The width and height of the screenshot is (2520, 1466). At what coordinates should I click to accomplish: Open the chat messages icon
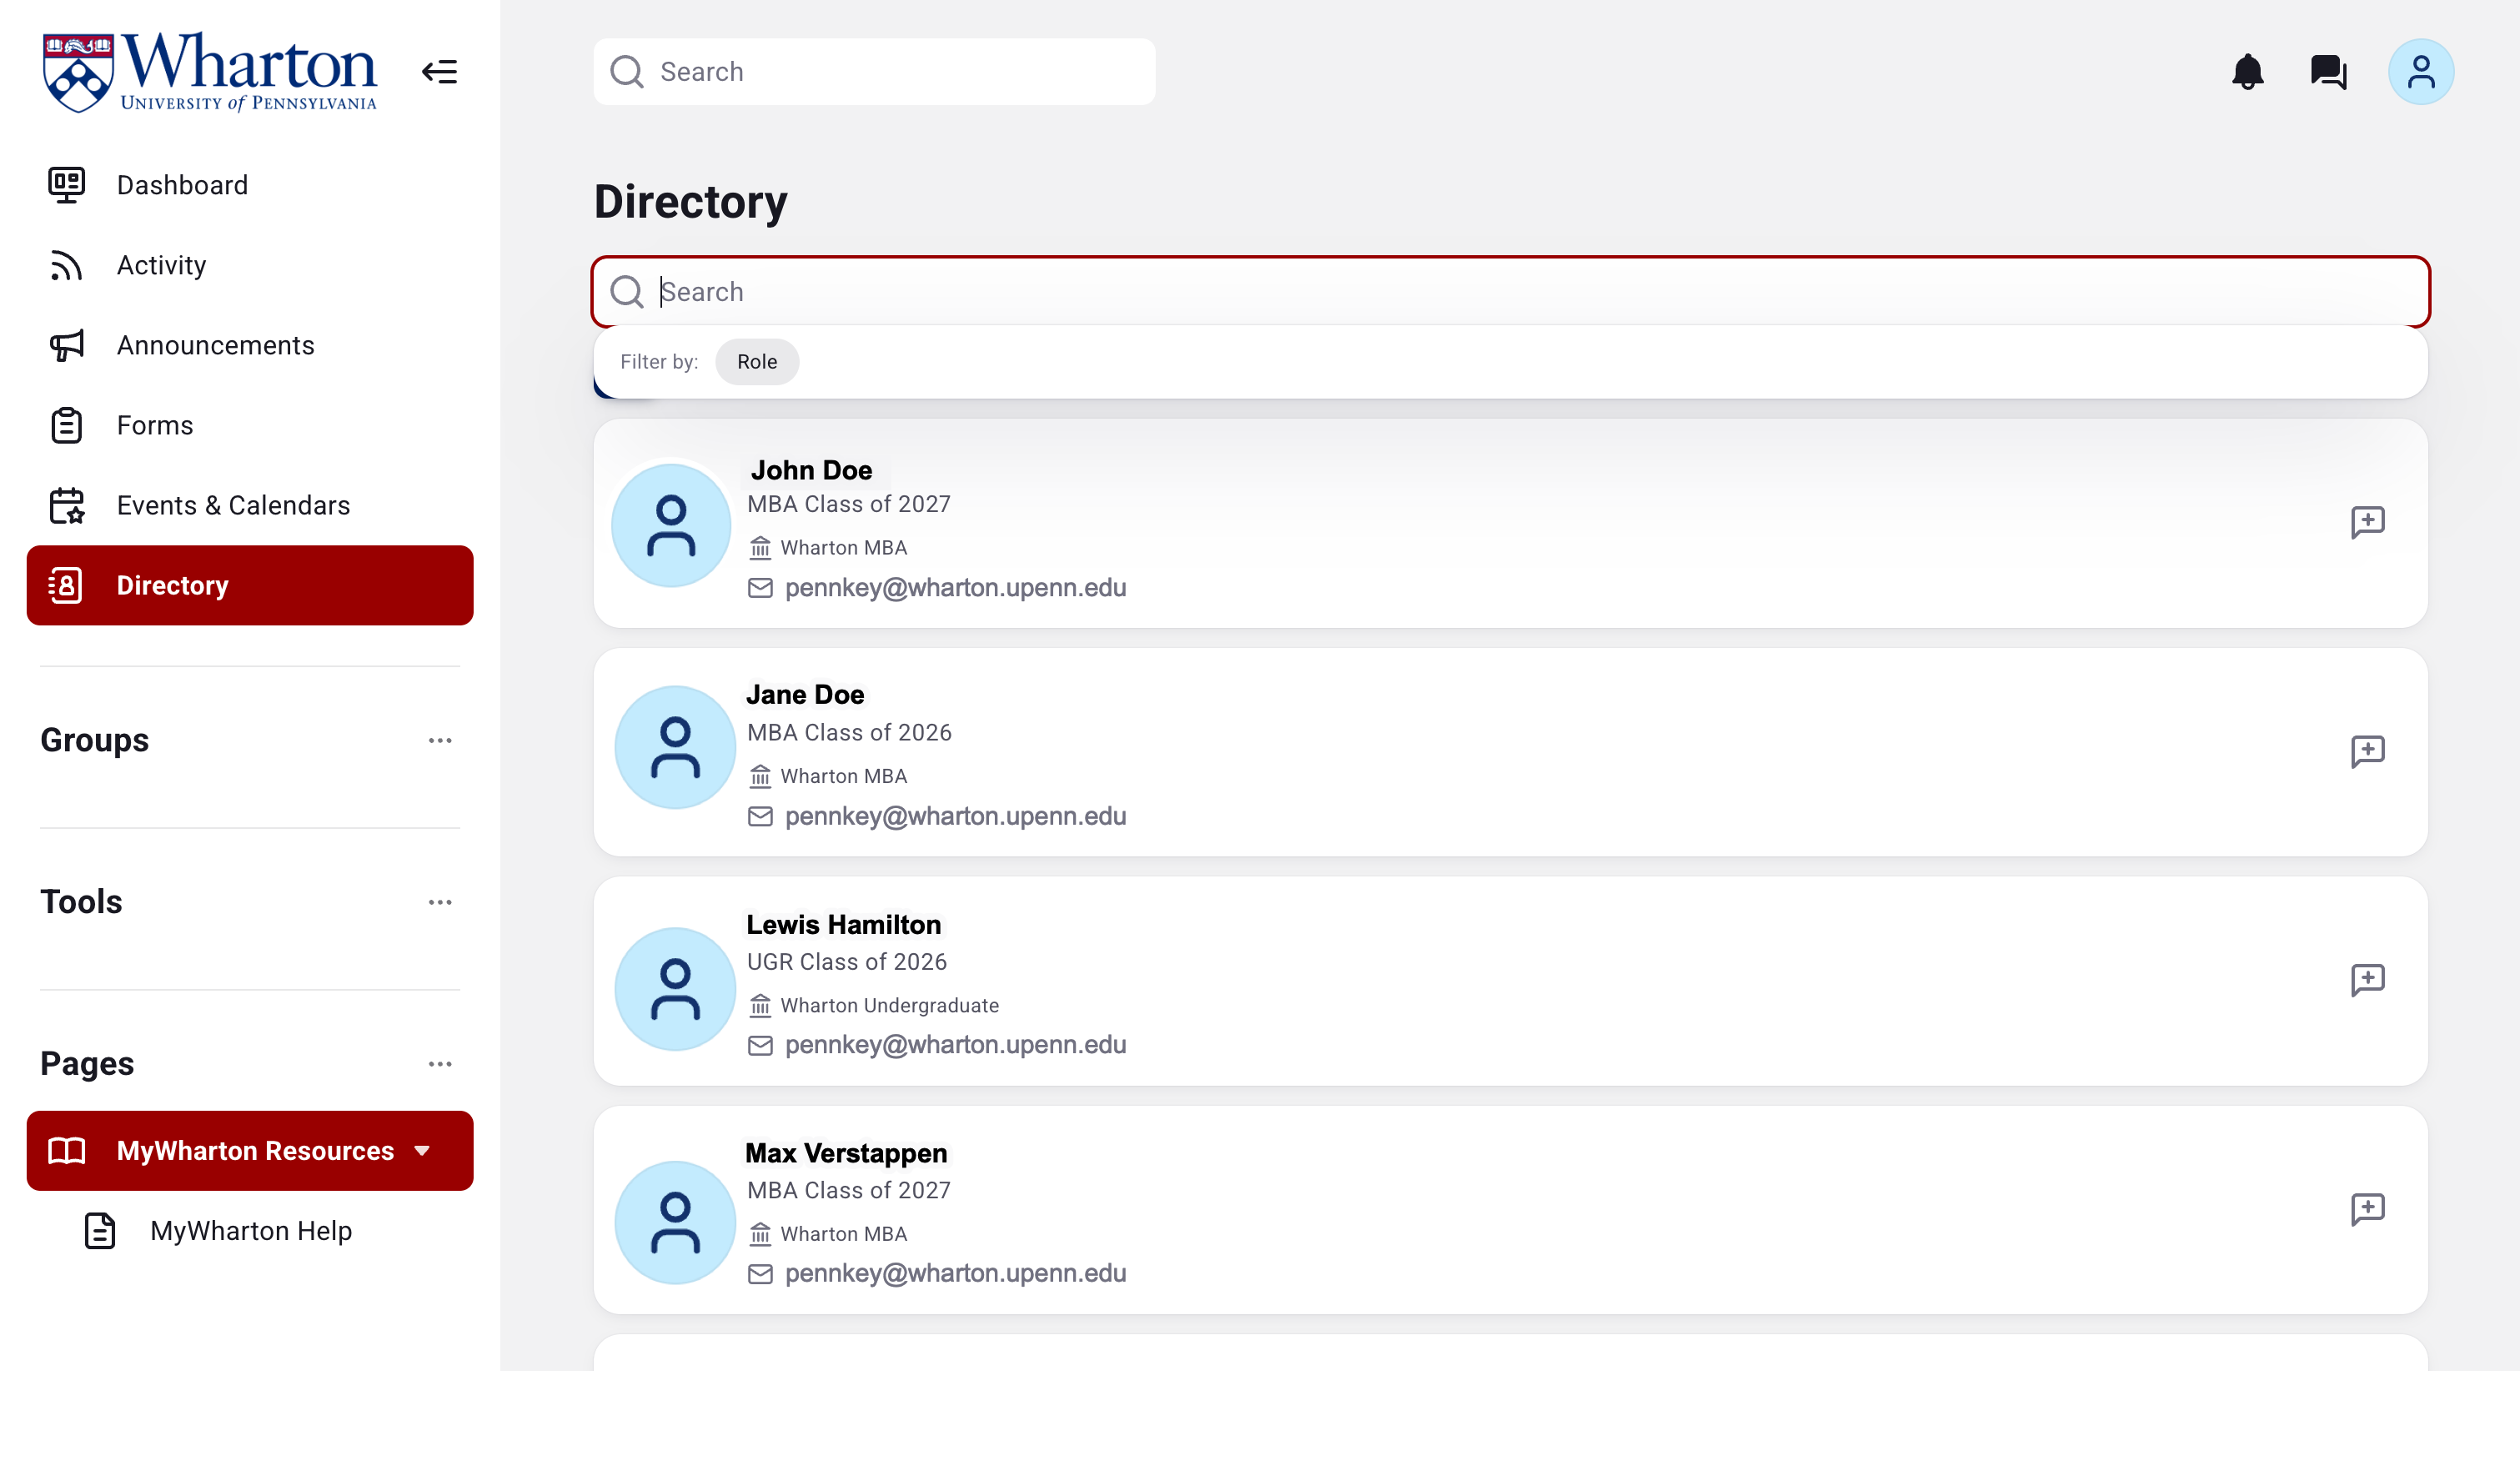click(x=2328, y=72)
